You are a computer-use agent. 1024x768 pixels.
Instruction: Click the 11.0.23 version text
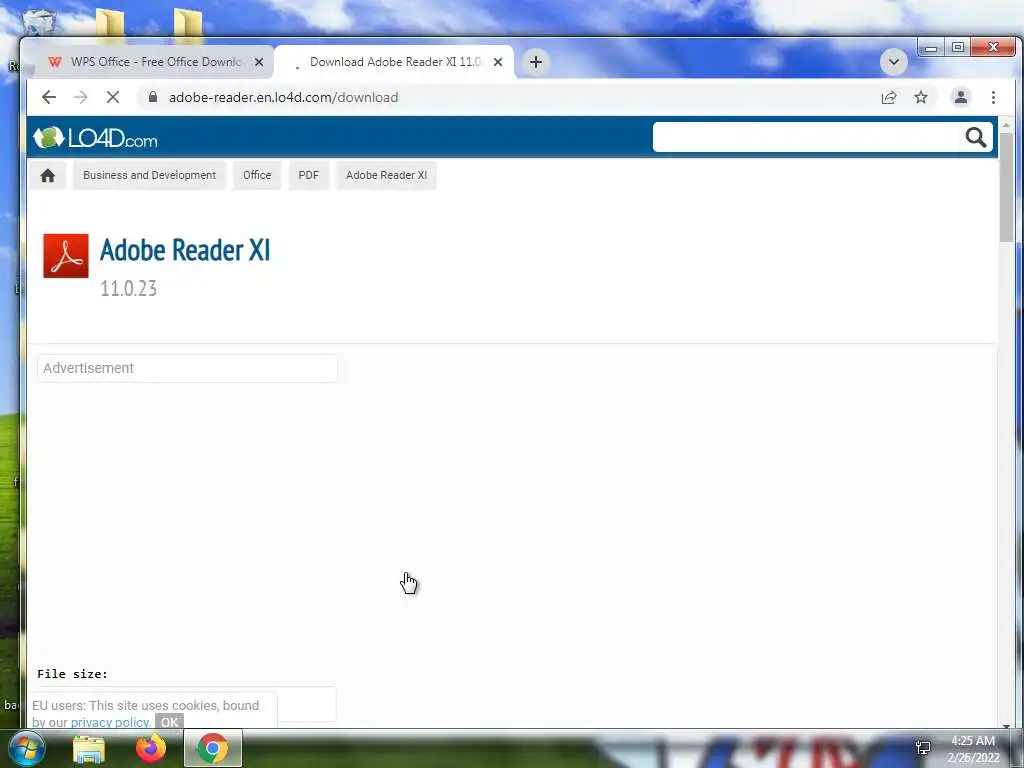pyautogui.click(x=128, y=289)
